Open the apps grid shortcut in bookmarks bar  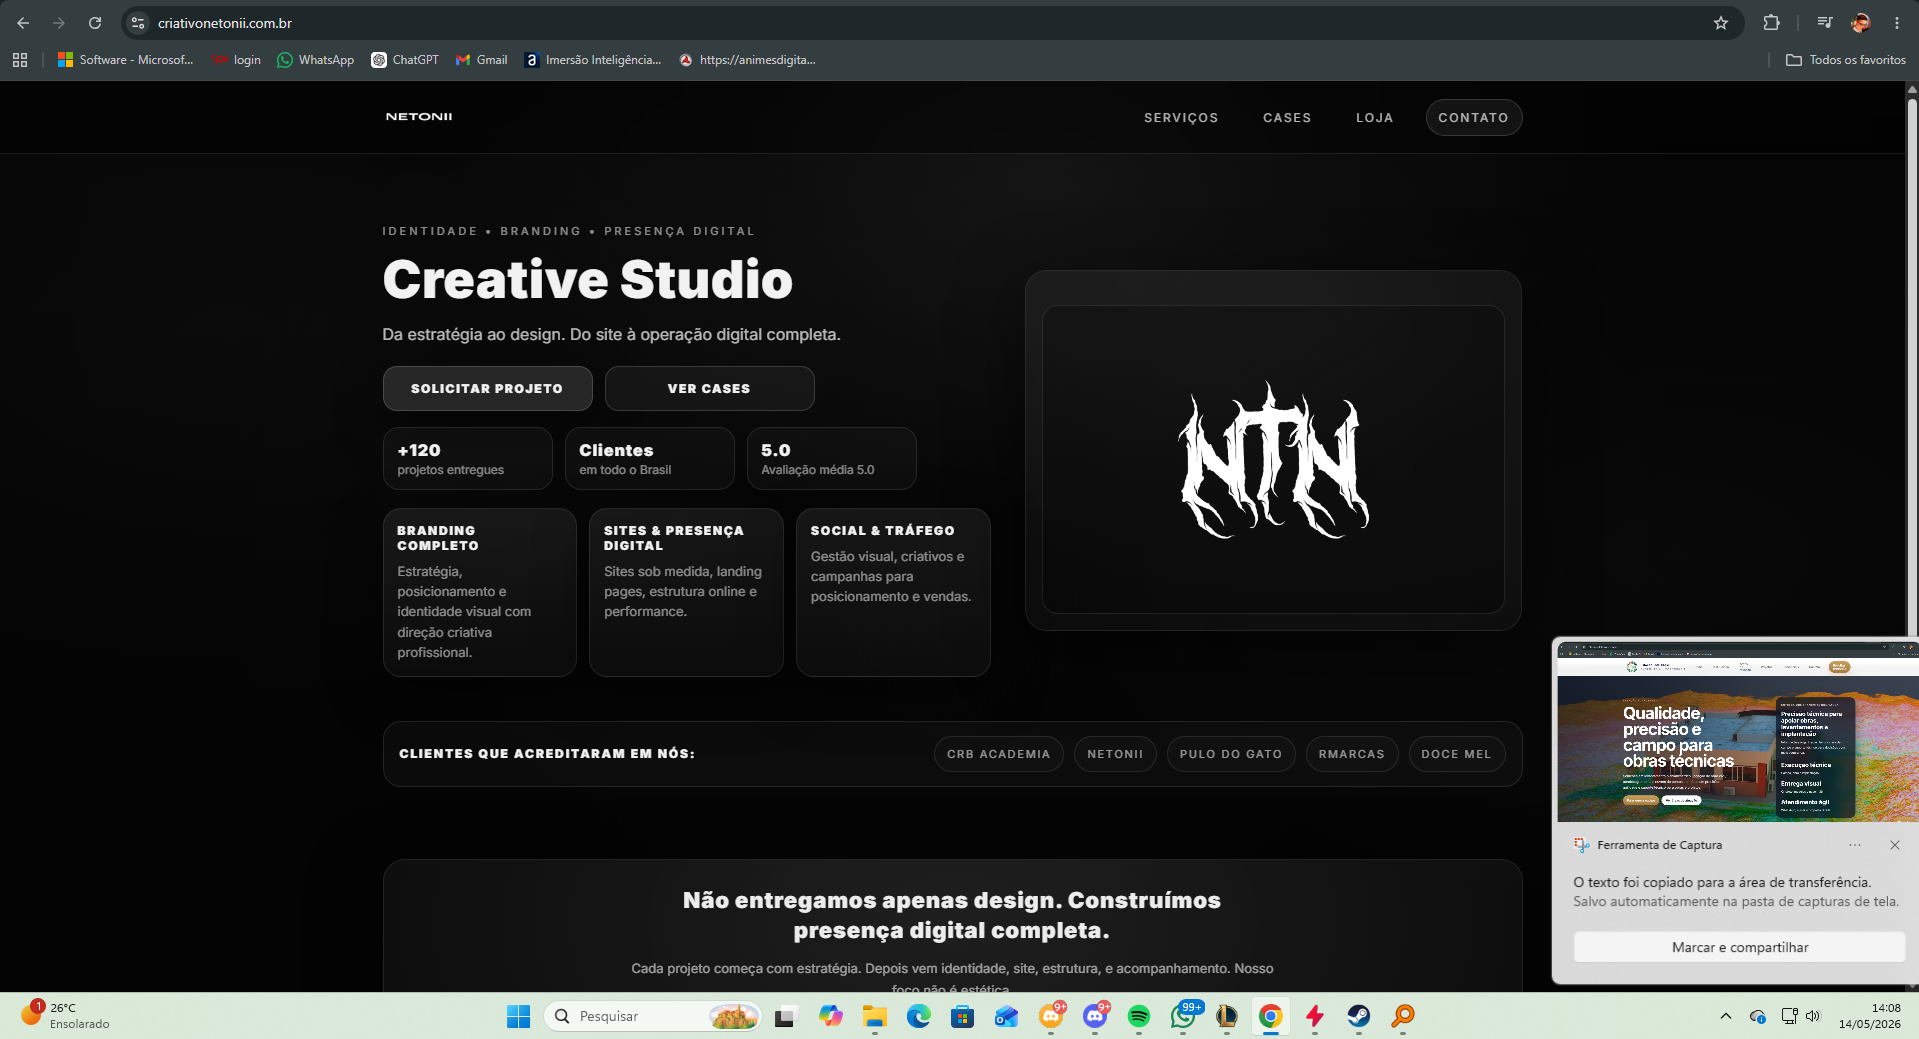point(20,60)
